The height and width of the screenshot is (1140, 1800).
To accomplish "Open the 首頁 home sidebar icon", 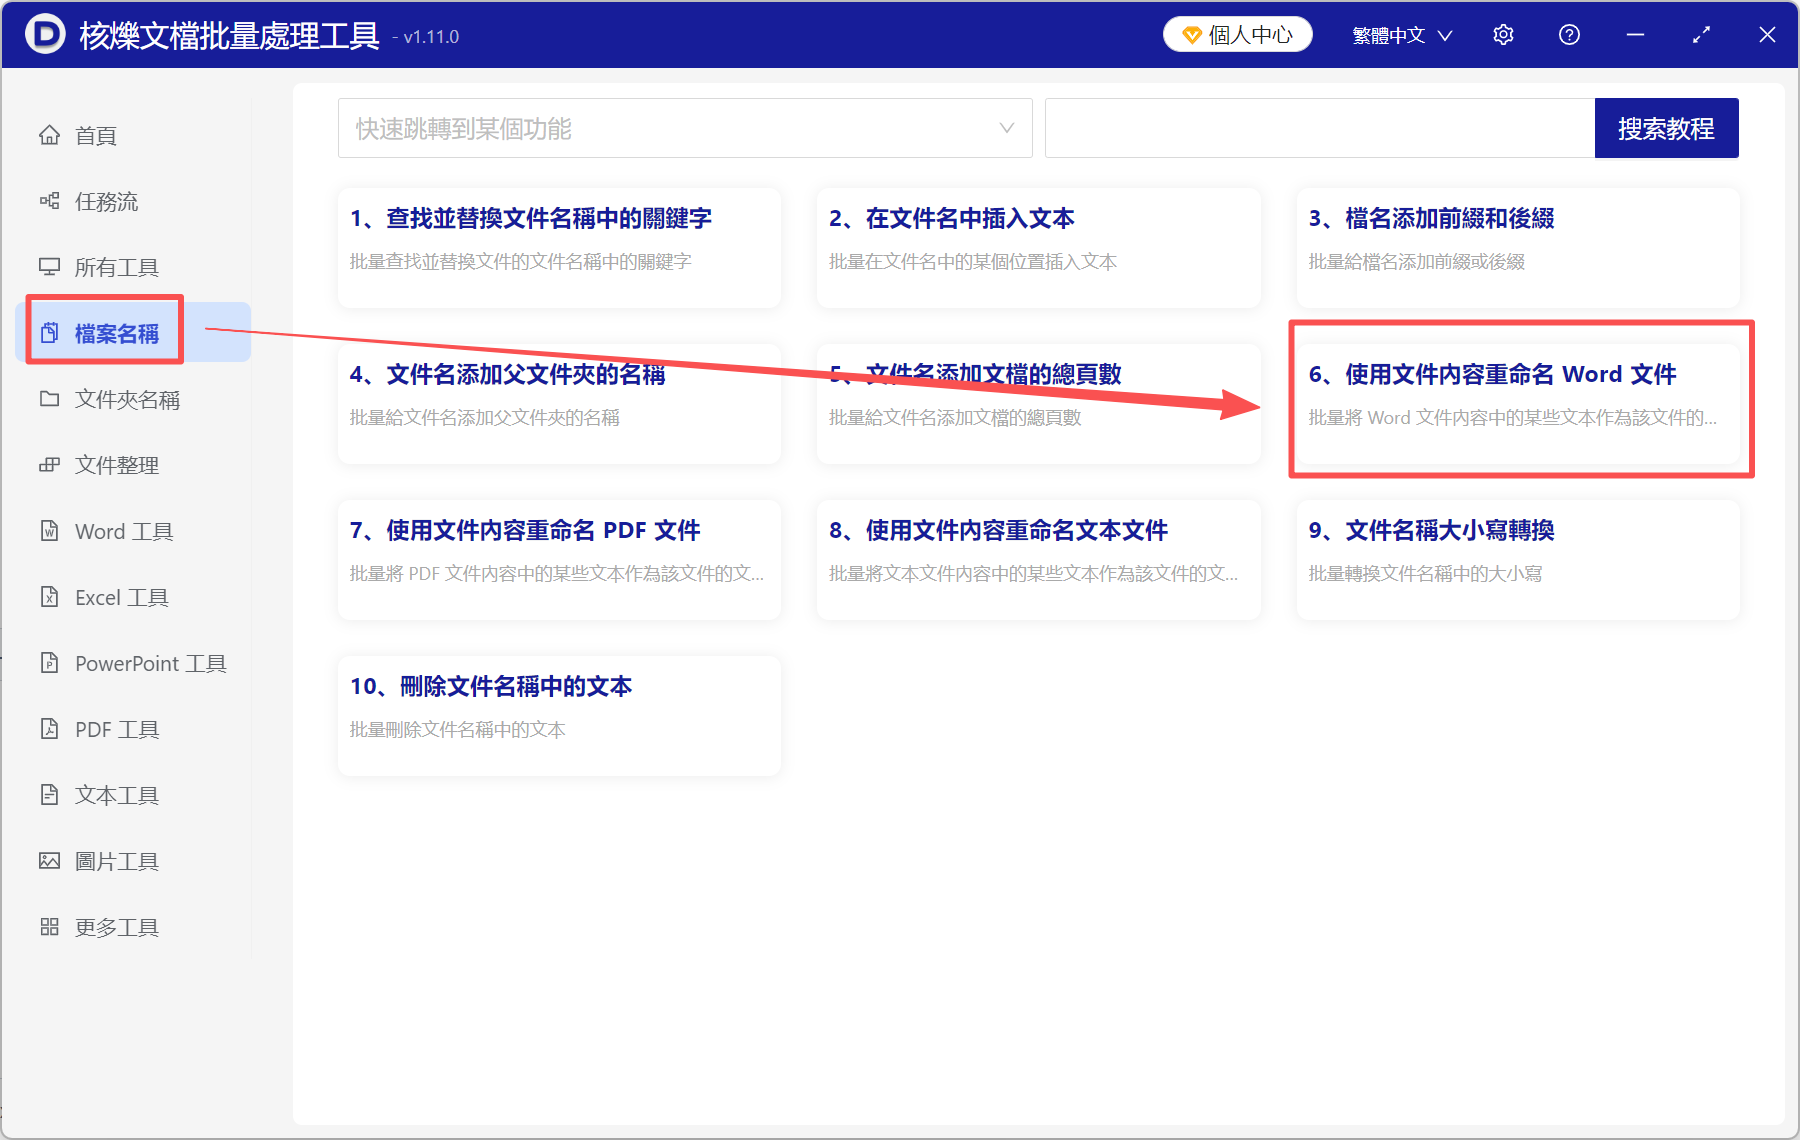I will (95, 135).
